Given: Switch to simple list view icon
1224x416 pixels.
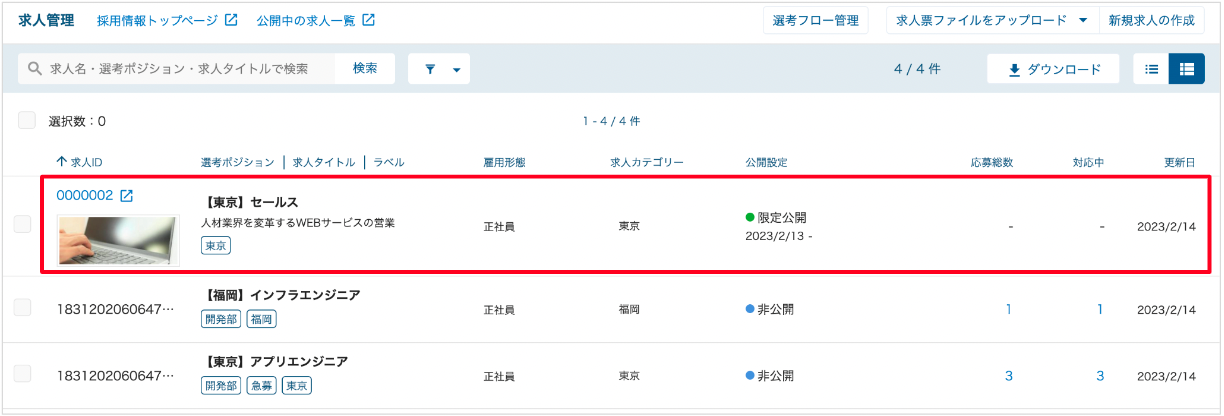Looking at the screenshot, I should pos(1151,69).
